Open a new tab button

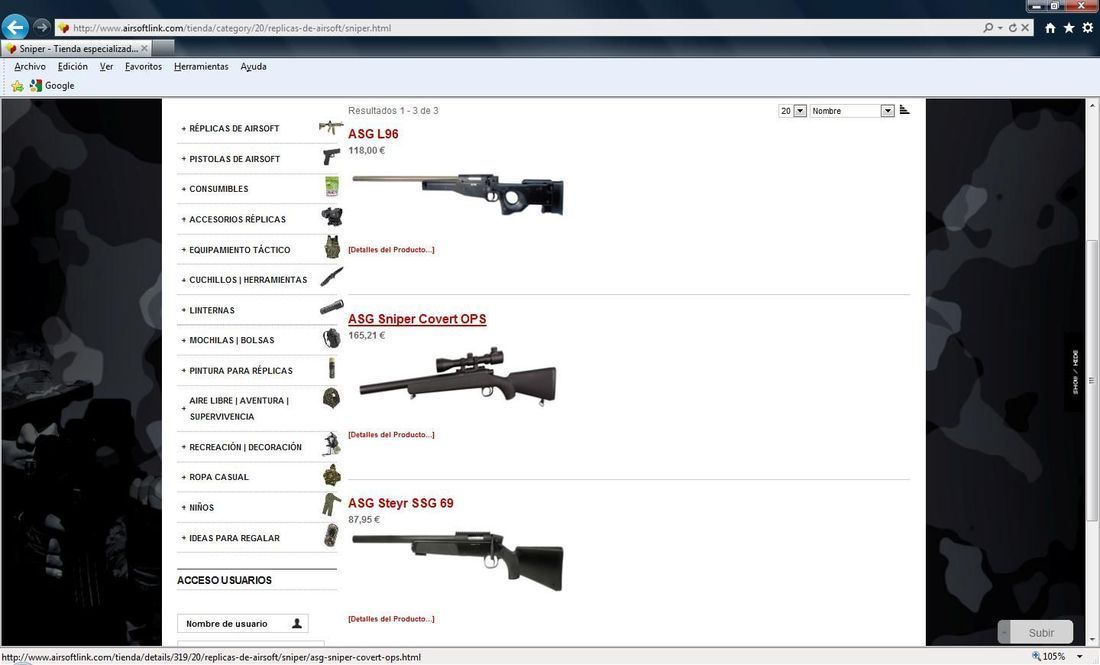coord(163,48)
